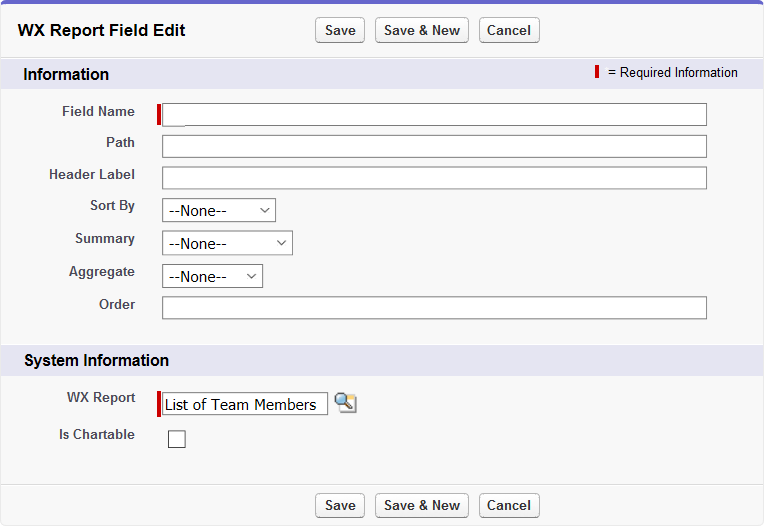This screenshot has width=764, height=526.
Task: Toggle the Is Chartable checkbox
Action: pyautogui.click(x=177, y=438)
